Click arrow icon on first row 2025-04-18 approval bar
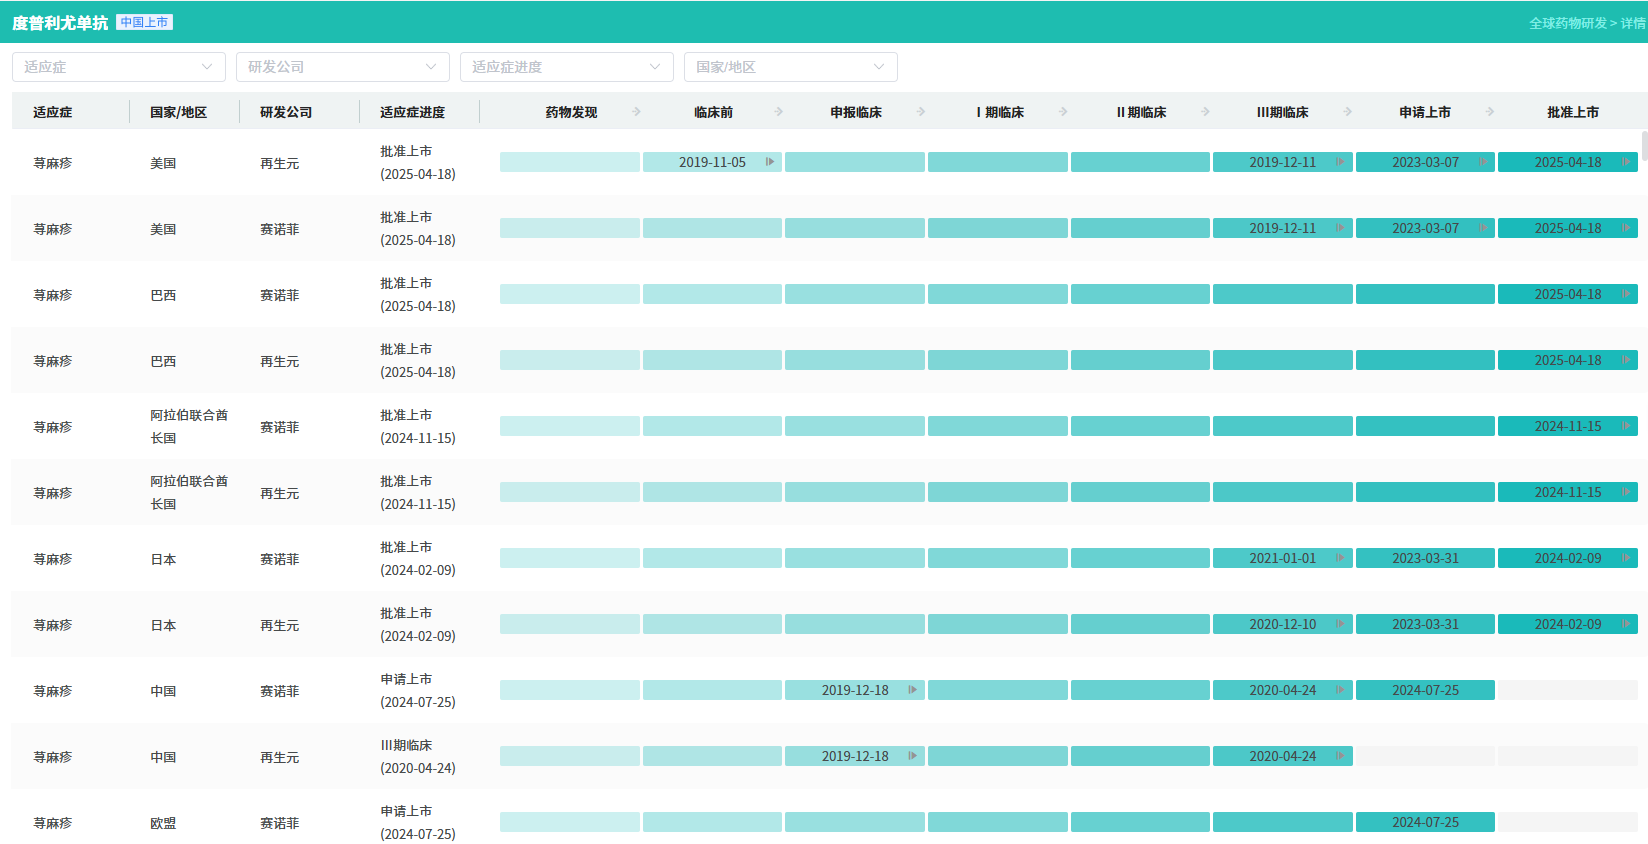The width and height of the screenshot is (1648, 844). point(1626,162)
